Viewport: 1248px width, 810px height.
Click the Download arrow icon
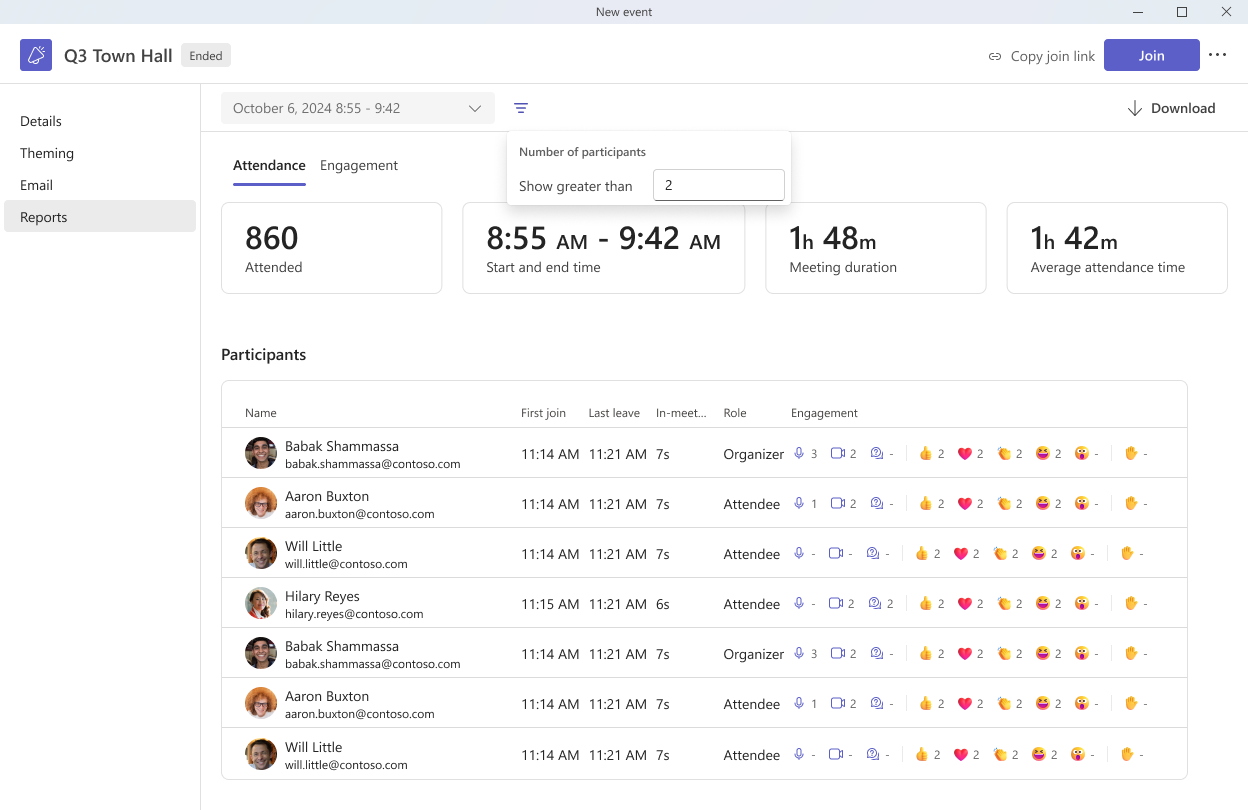tap(1135, 108)
